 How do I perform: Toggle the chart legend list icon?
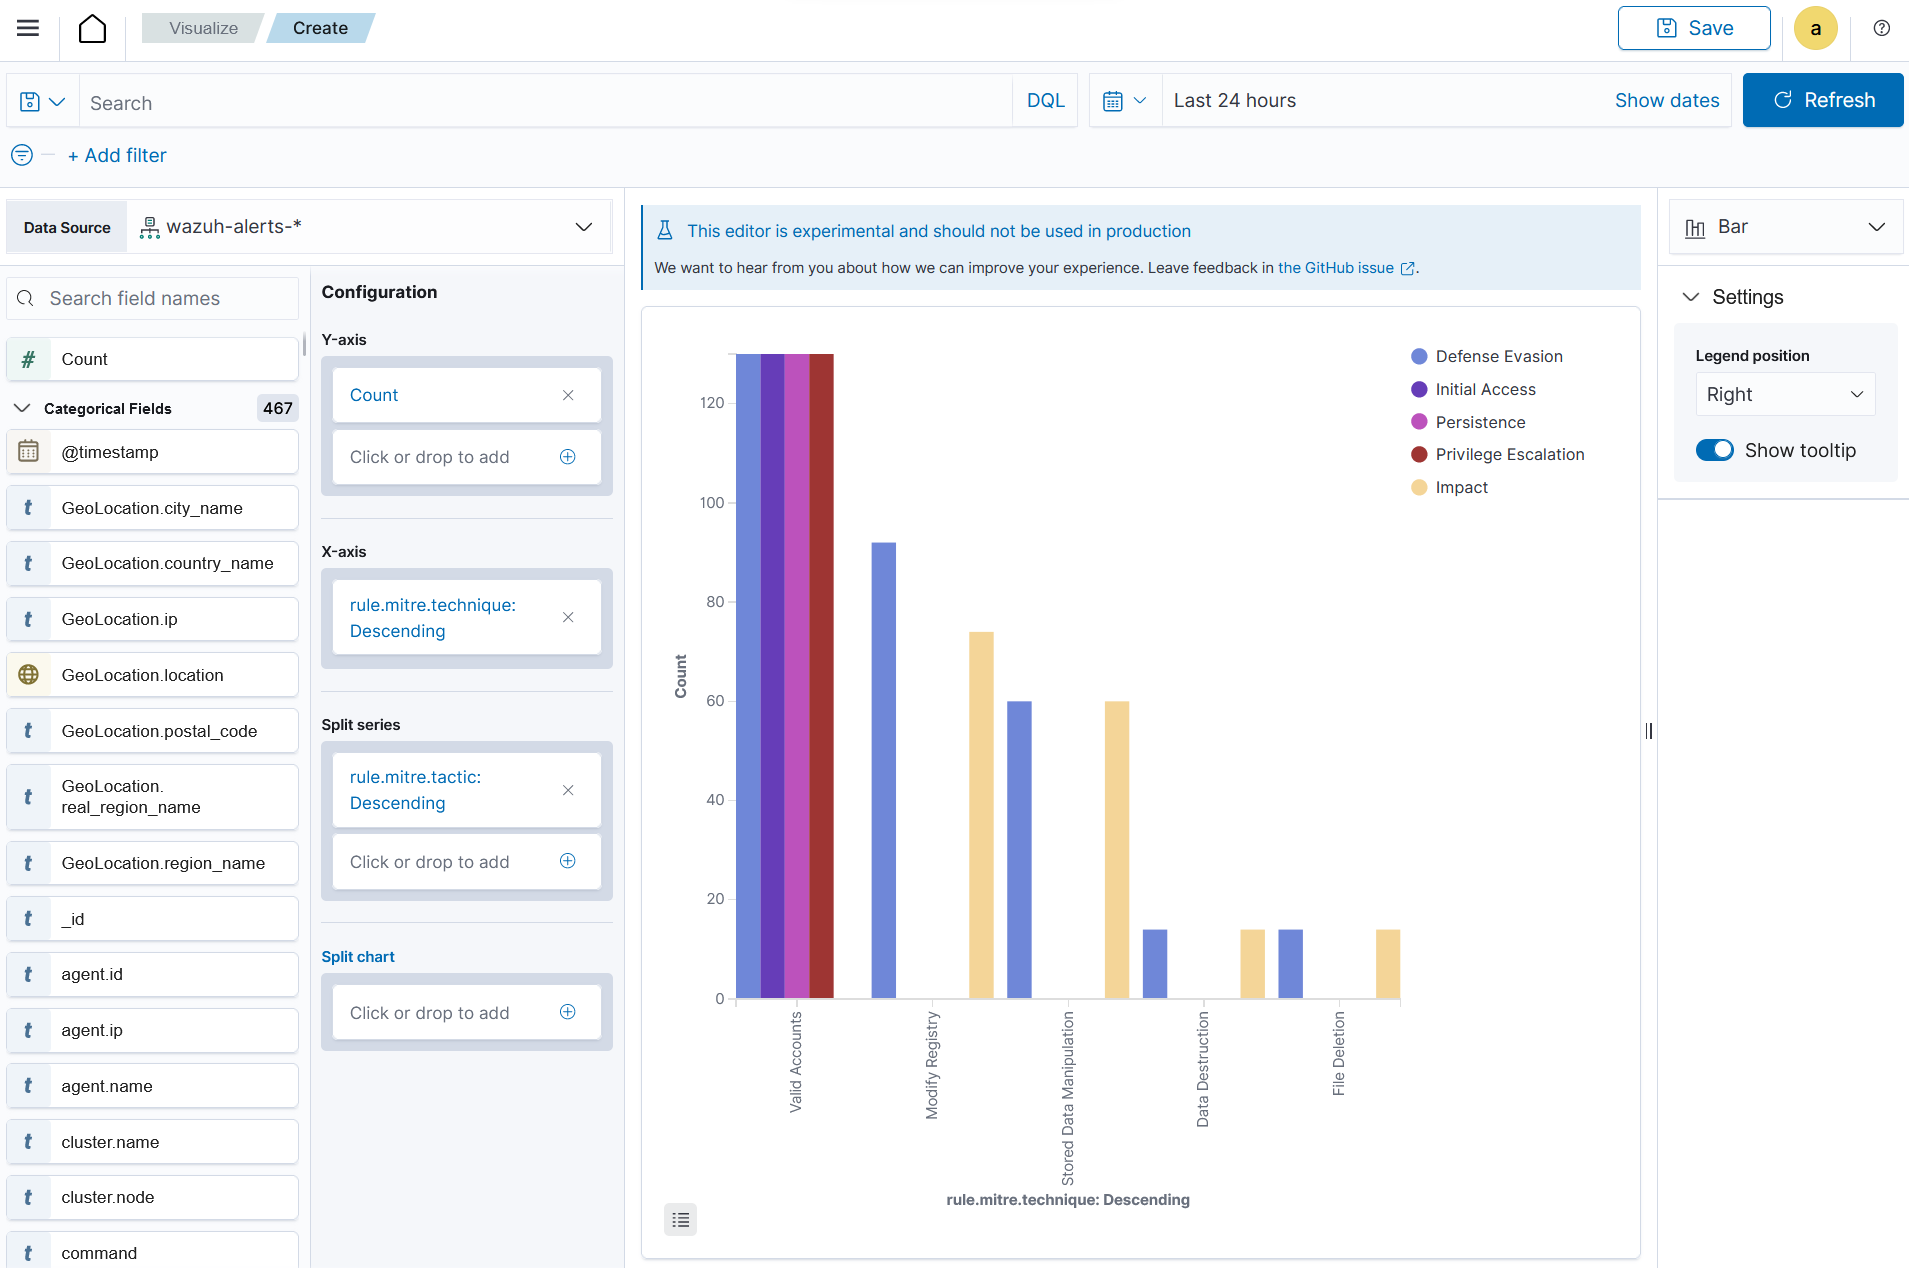point(680,1219)
